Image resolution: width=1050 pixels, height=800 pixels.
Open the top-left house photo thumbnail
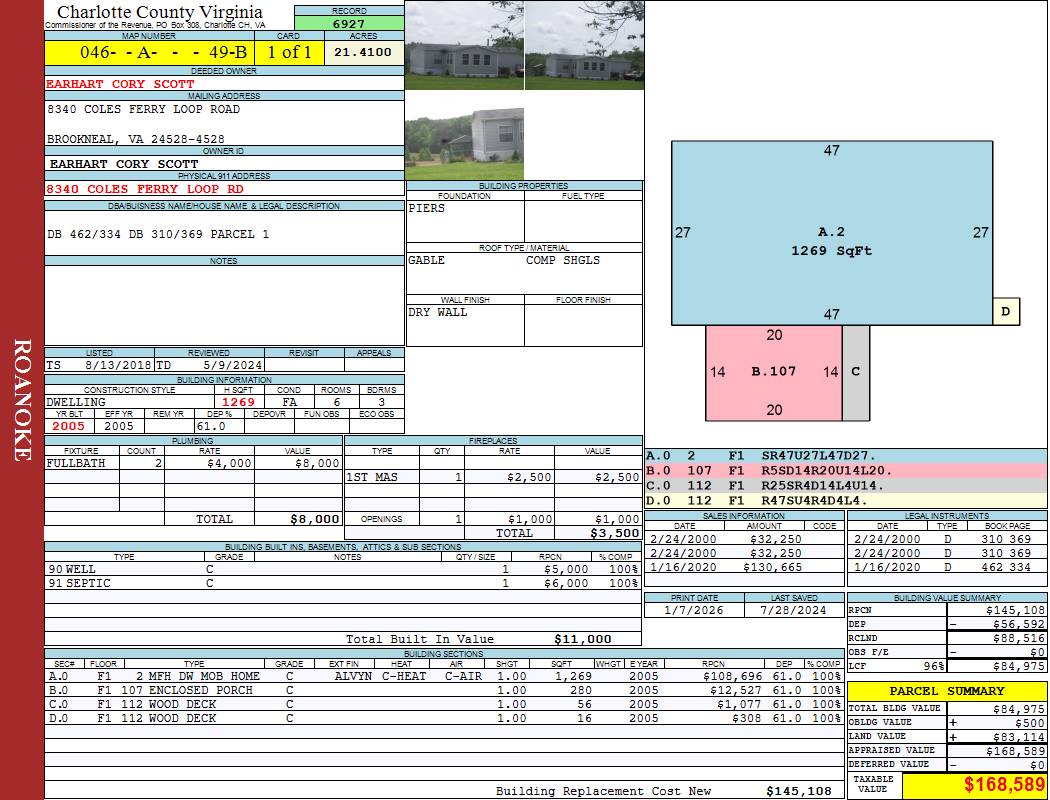coord(464,45)
